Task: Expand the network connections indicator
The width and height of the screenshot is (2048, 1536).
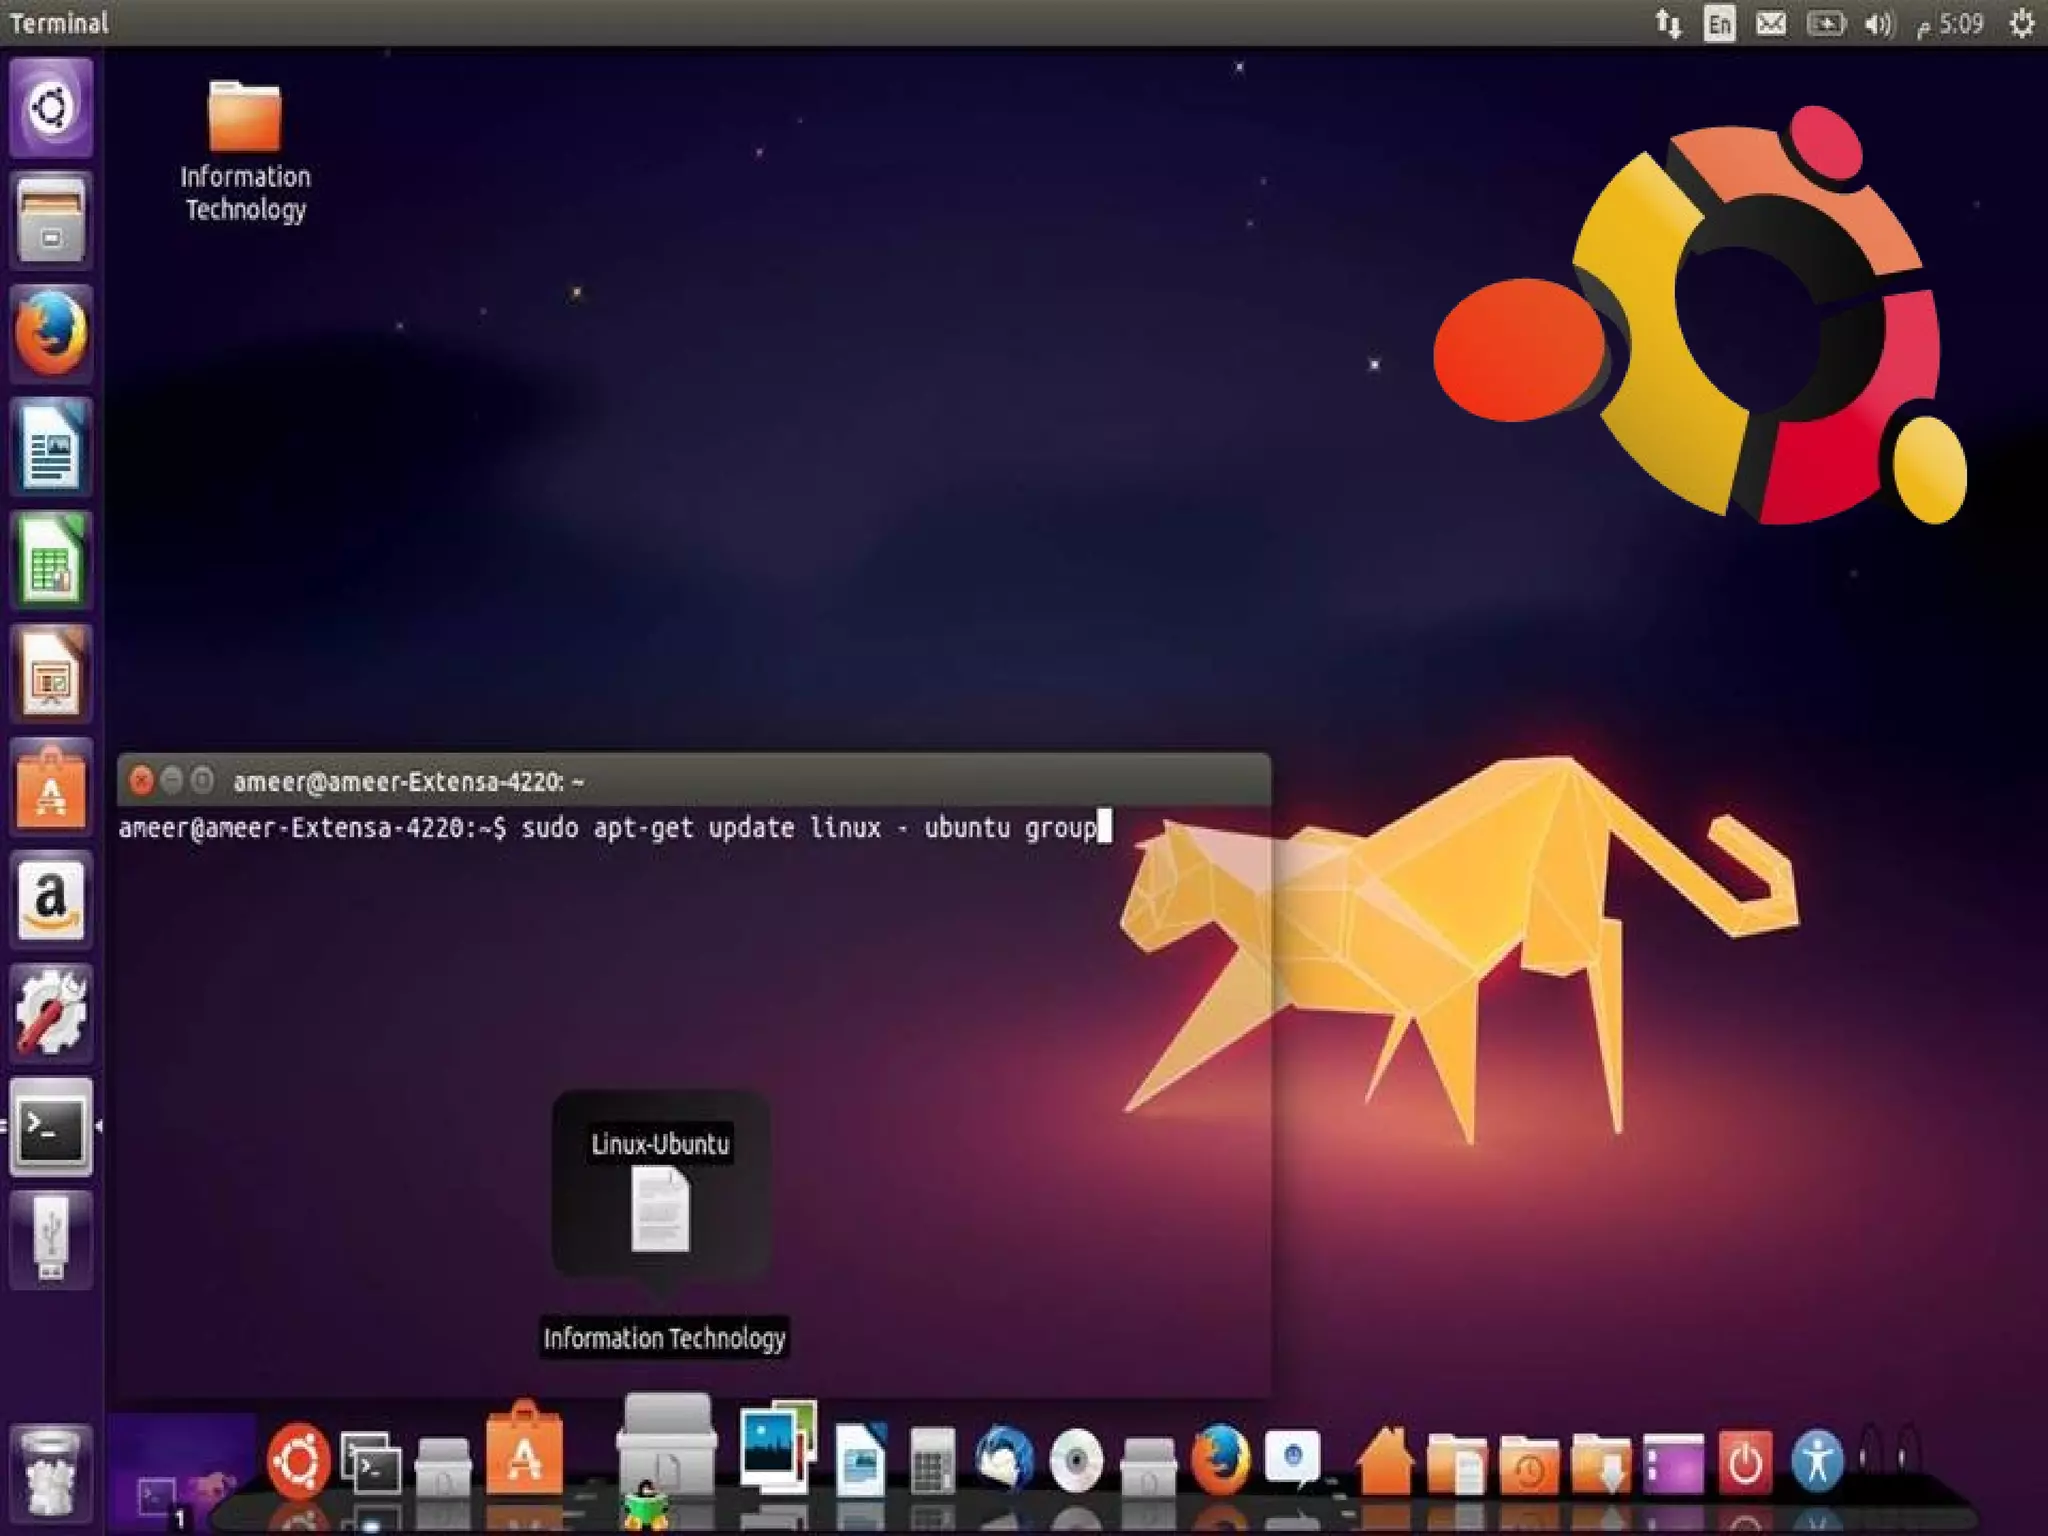Action: [1667, 23]
